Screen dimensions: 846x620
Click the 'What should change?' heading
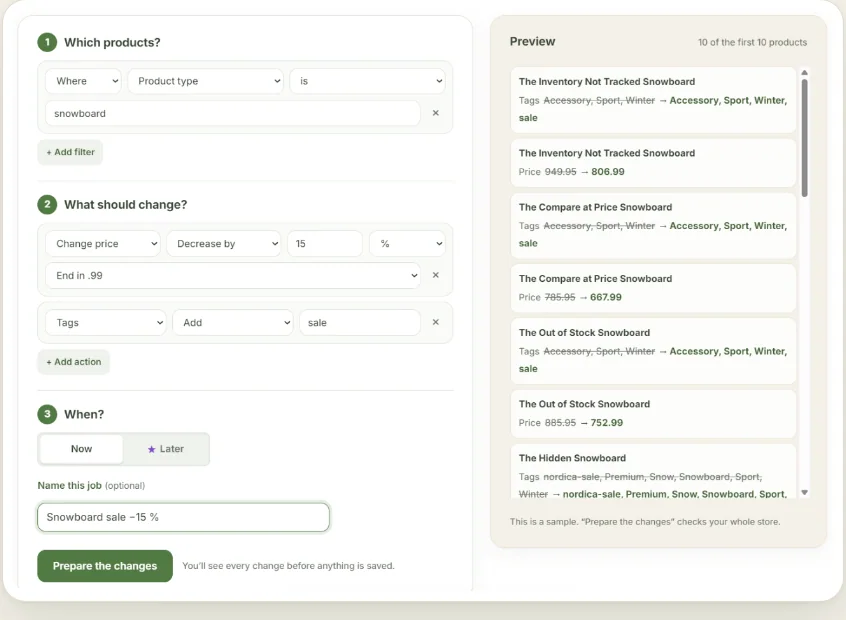tap(126, 205)
